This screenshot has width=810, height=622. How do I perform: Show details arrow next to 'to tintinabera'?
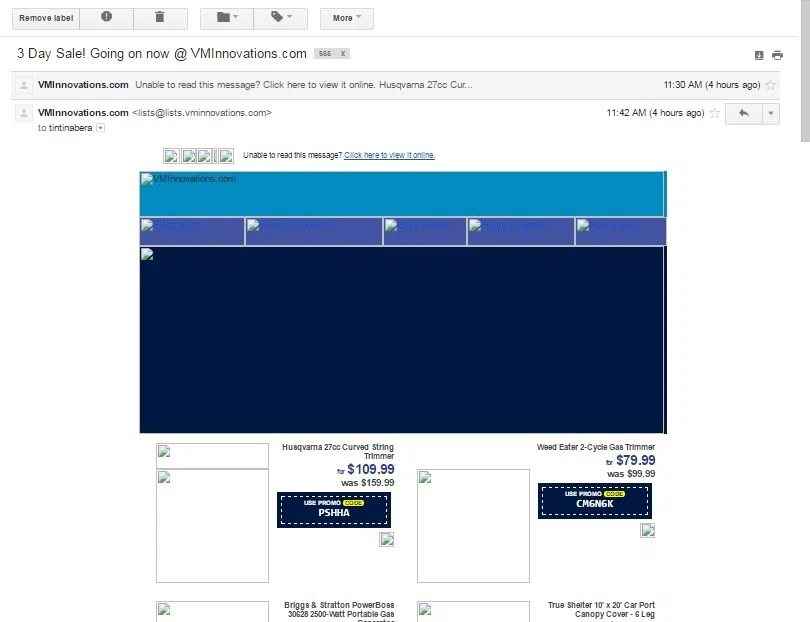point(101,128)
